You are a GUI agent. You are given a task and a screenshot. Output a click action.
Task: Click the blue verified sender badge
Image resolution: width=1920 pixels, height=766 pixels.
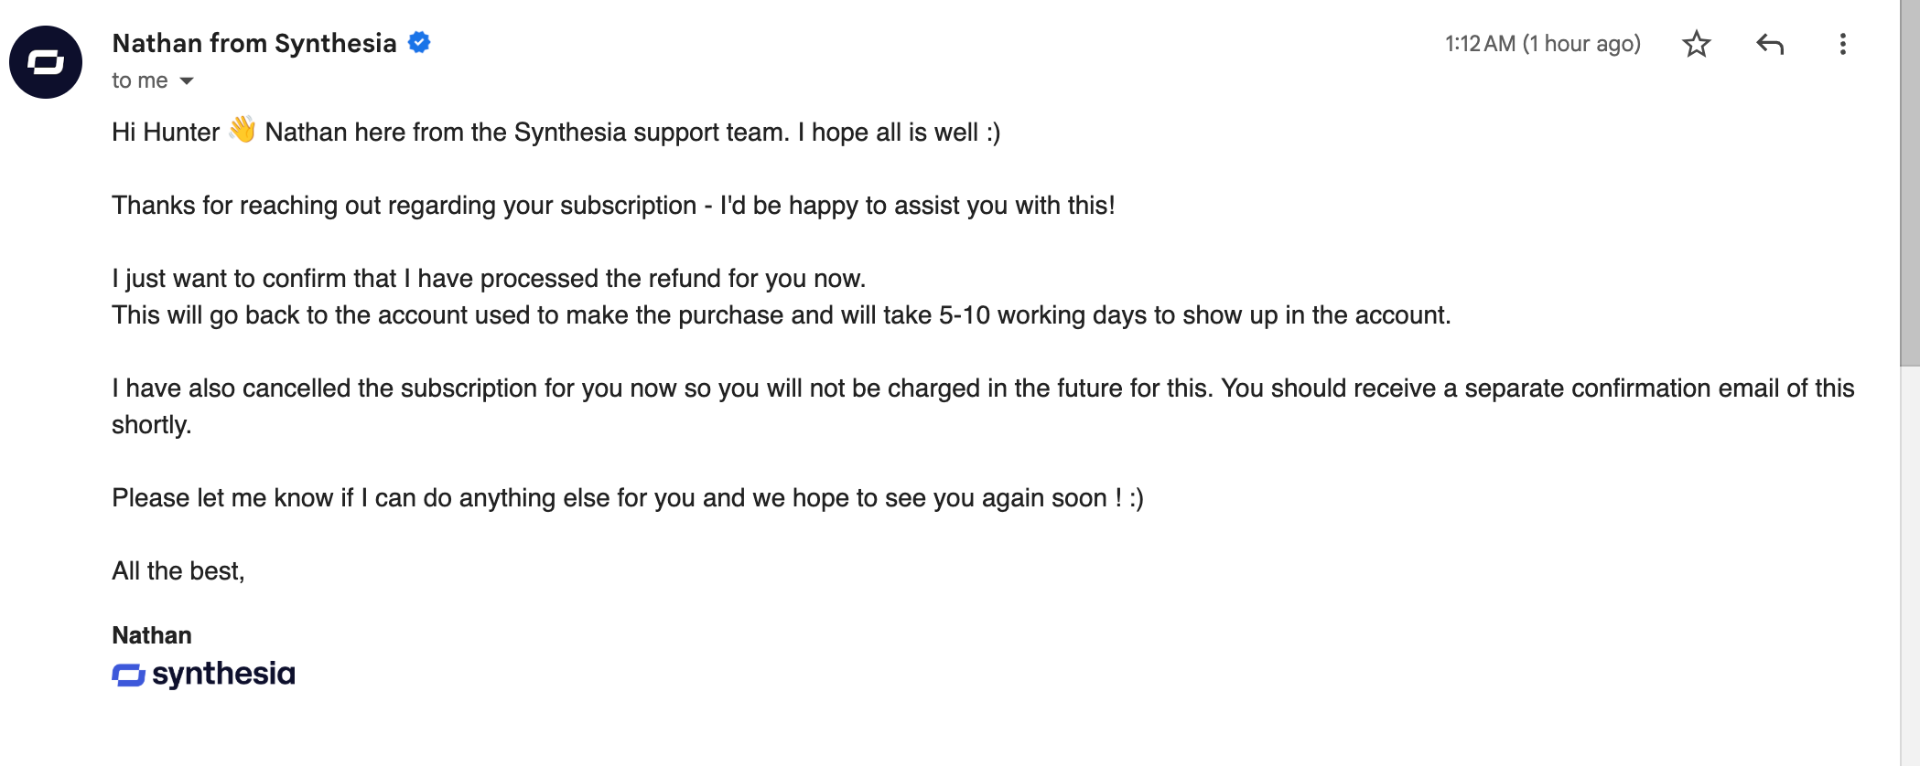(x=420, y=43)
